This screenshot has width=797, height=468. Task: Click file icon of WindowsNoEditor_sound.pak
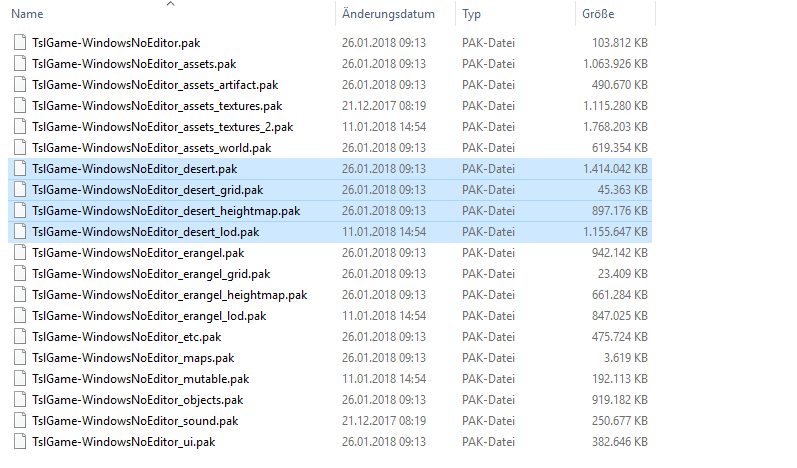[x=20, y=421]
